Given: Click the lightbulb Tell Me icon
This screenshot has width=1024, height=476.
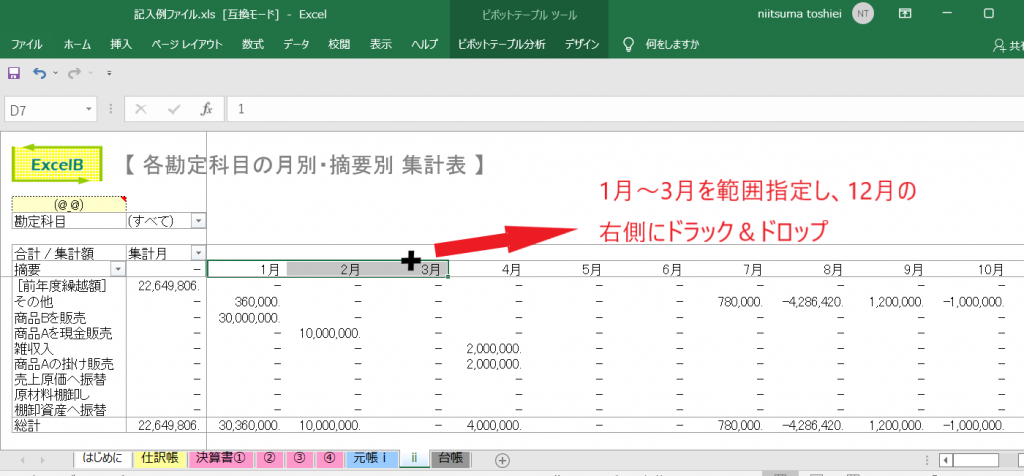Looking at the screenshot, I should [628, 44].
